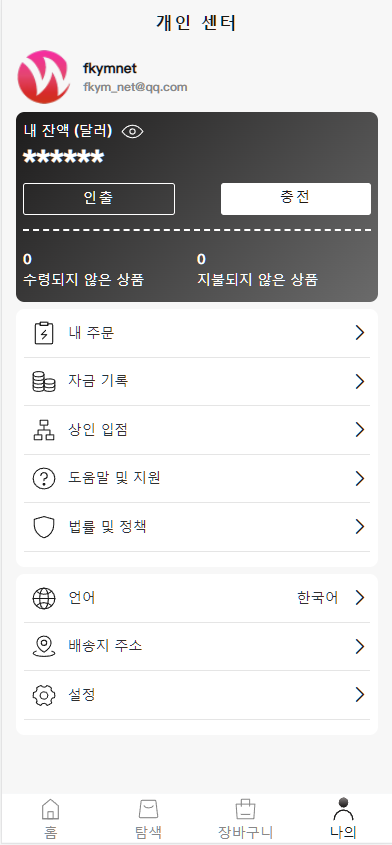Click the 상인 입점 hierarchy icon
The width and height of the screenshot is (392, 845).
pyautogui.click(x=44, y=430)
